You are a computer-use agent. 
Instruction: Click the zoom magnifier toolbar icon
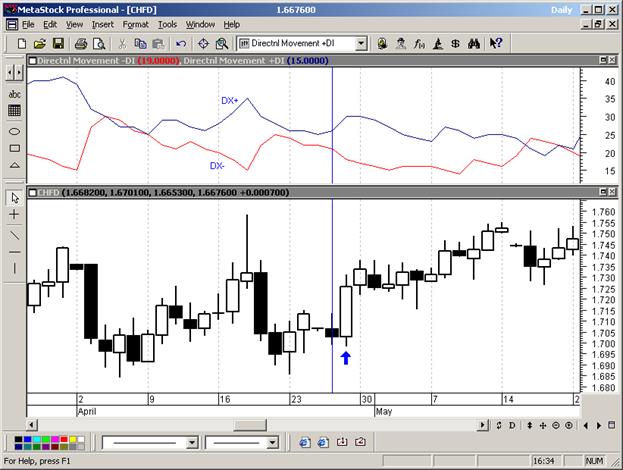point(222,43)
